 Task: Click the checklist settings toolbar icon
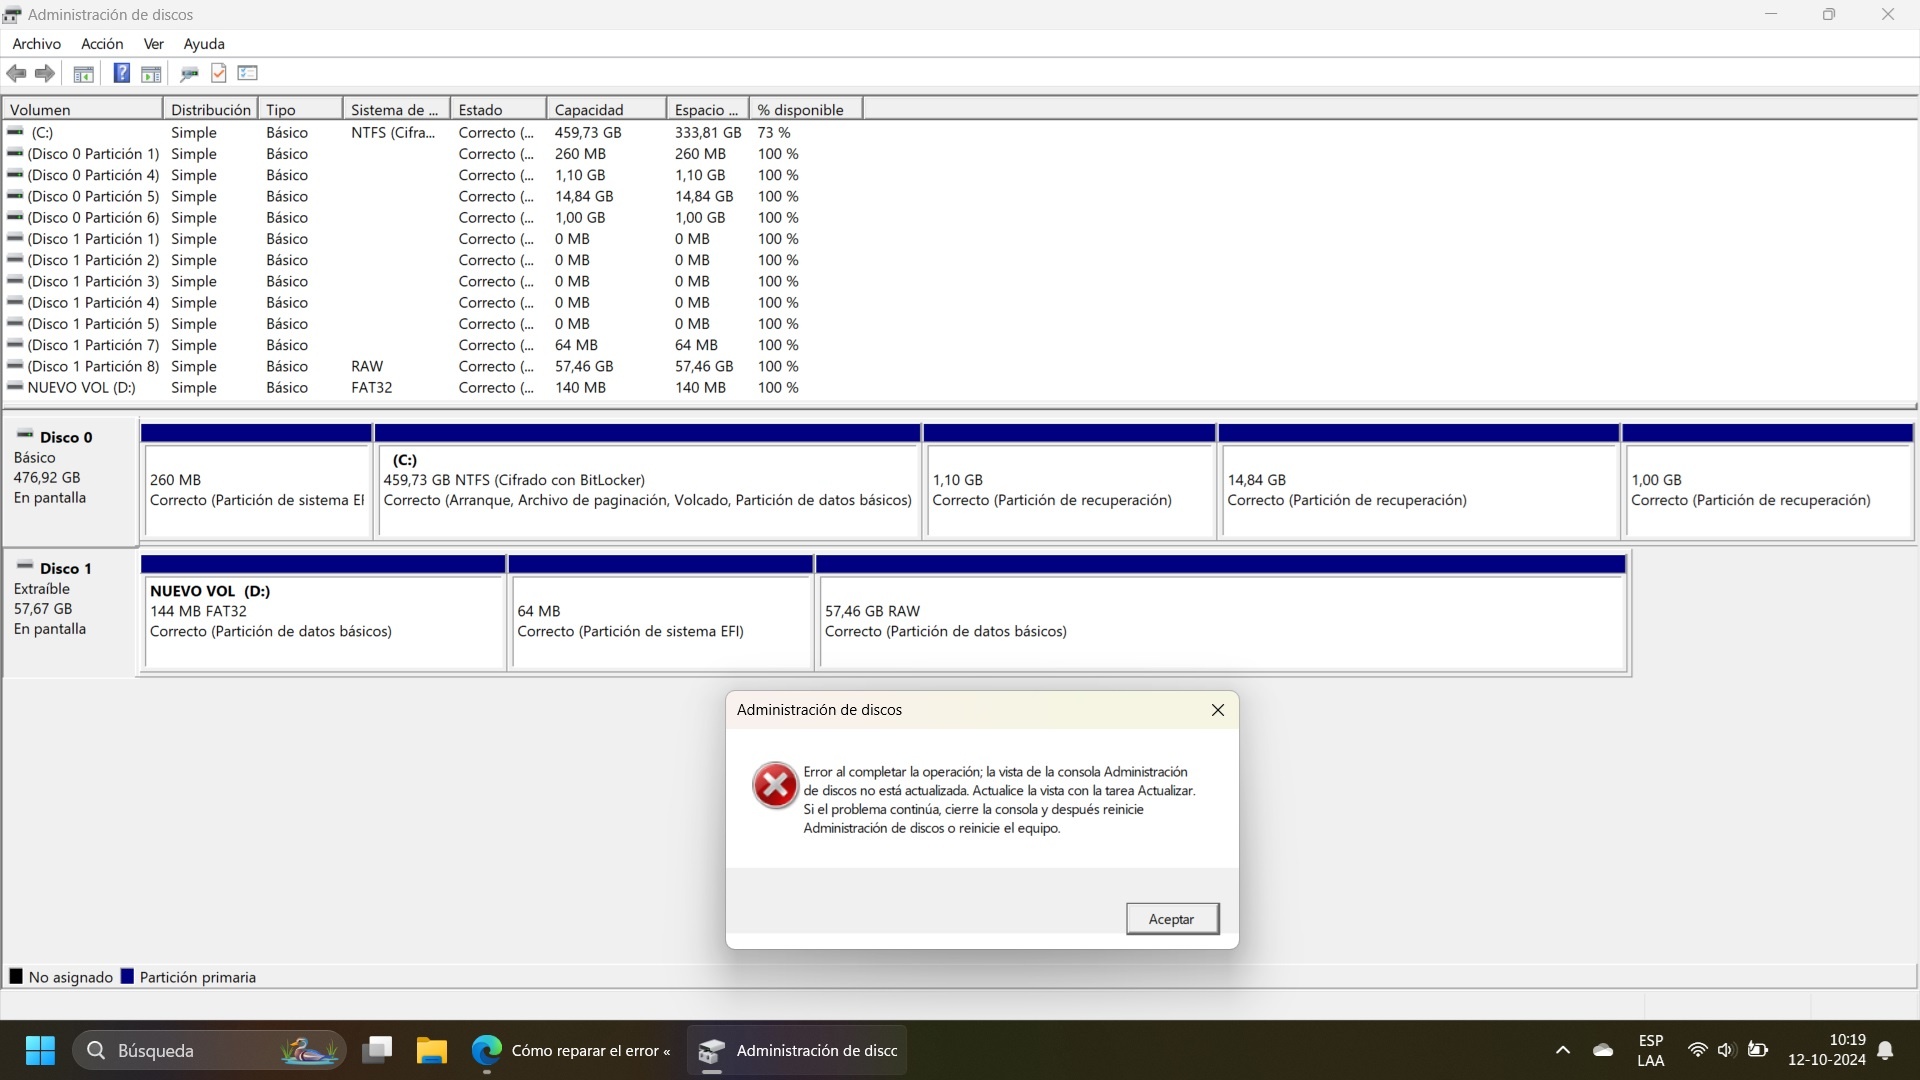248,73
